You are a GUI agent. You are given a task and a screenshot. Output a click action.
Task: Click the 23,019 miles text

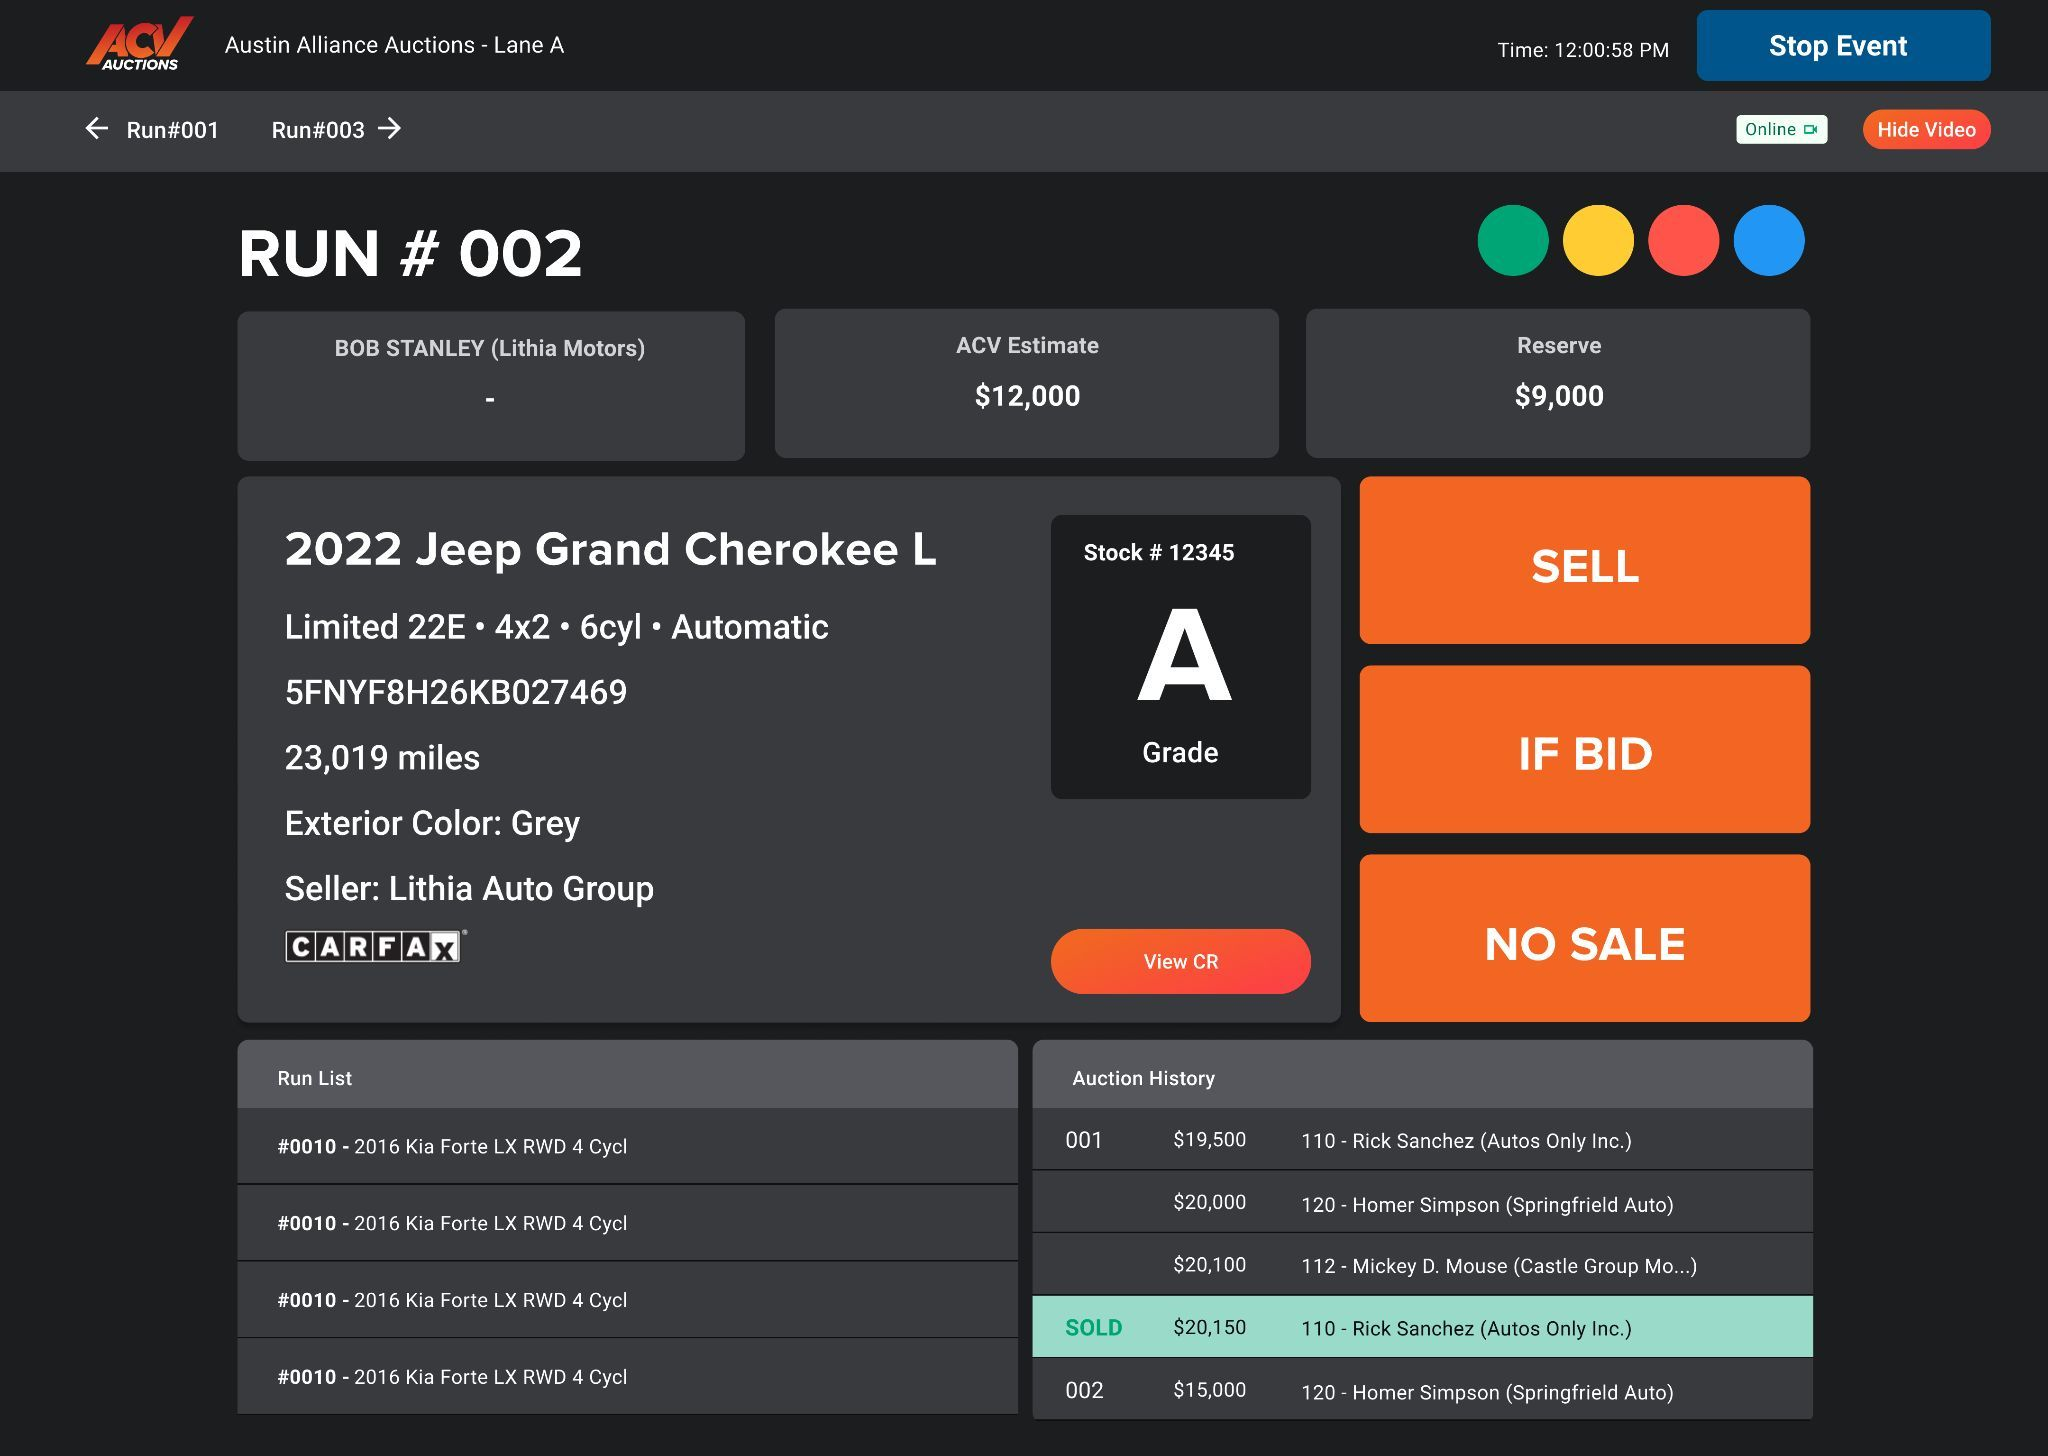point(382,758)
